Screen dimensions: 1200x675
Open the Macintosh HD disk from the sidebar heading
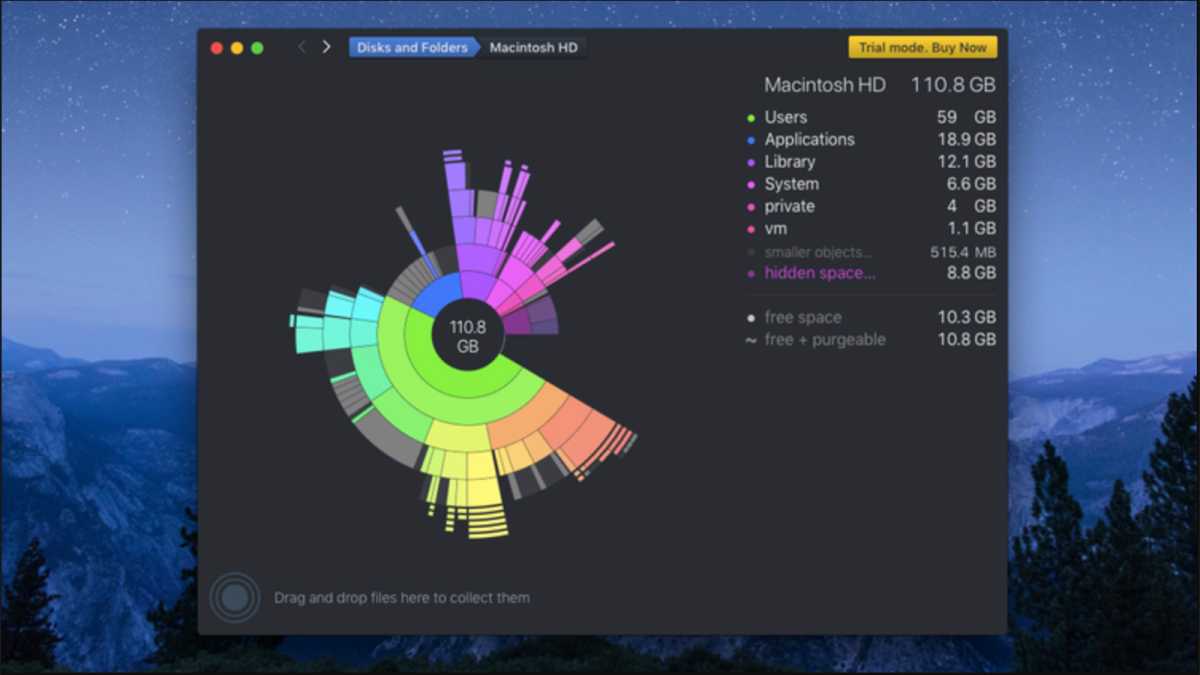[825, 85]
